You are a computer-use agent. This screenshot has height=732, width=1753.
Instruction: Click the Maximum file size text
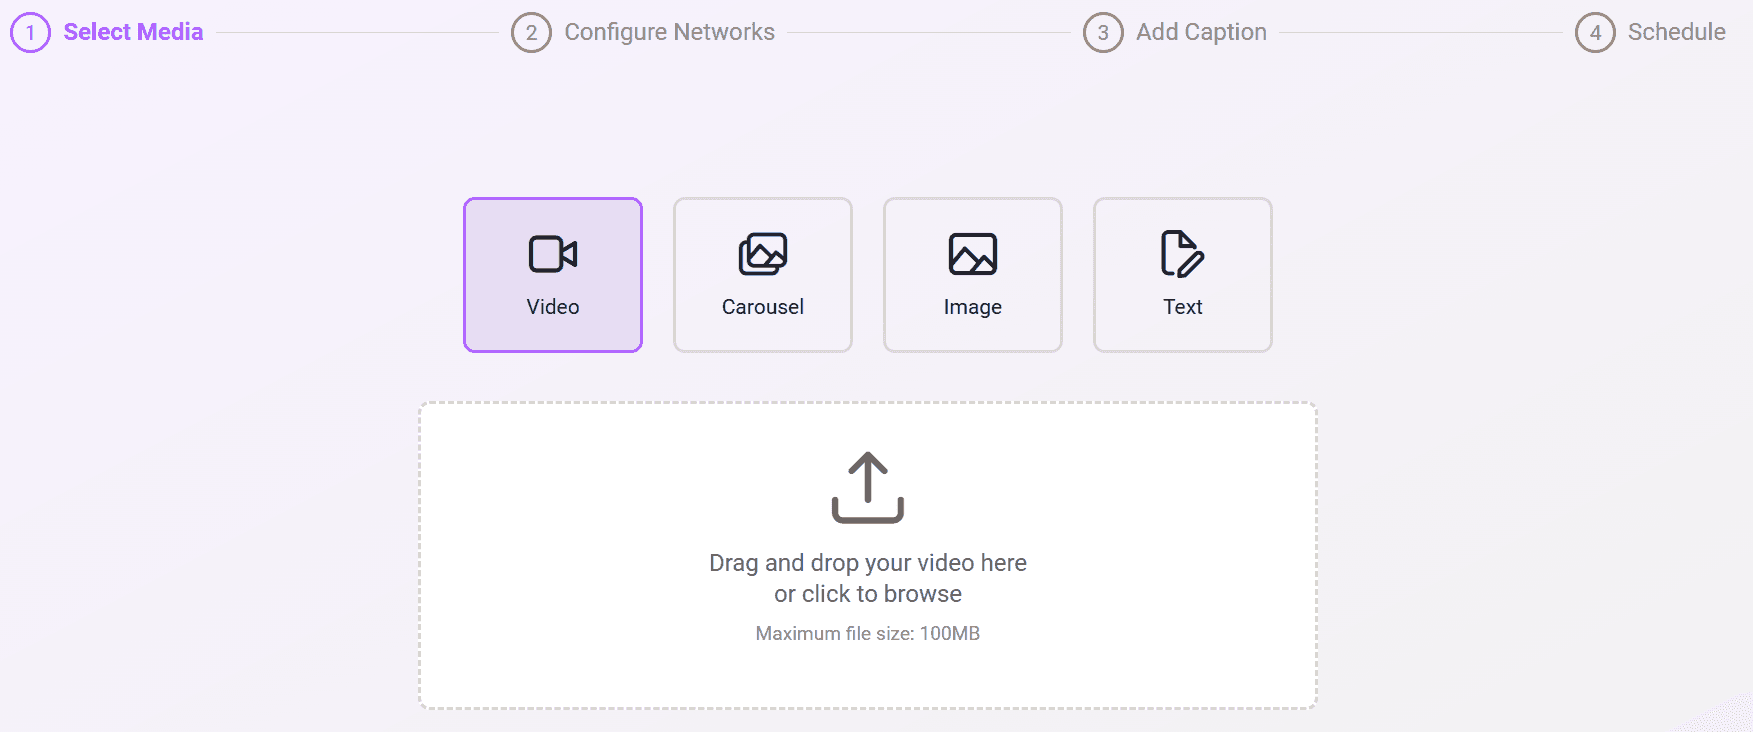[x=868, y=633]
